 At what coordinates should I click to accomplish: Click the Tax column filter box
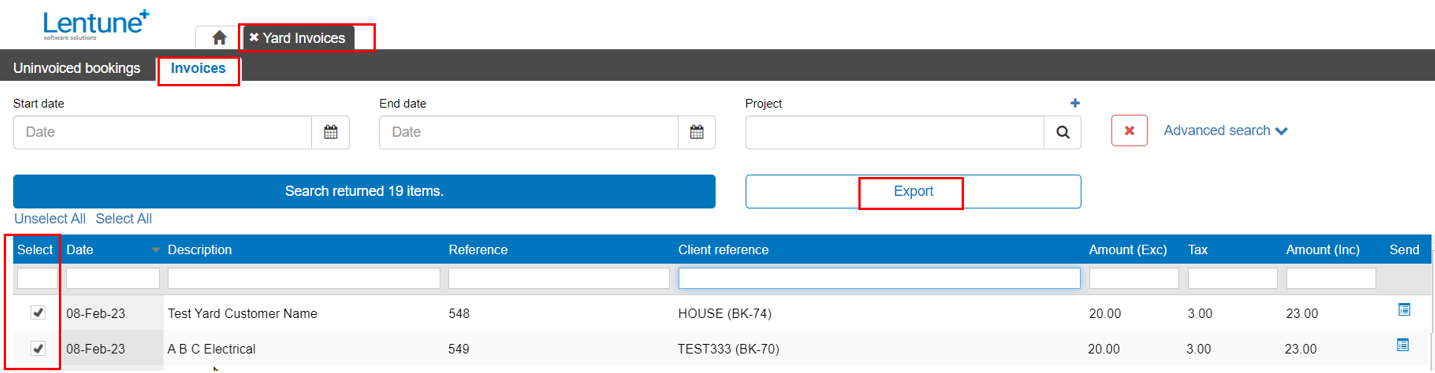tap(1233, 278)
